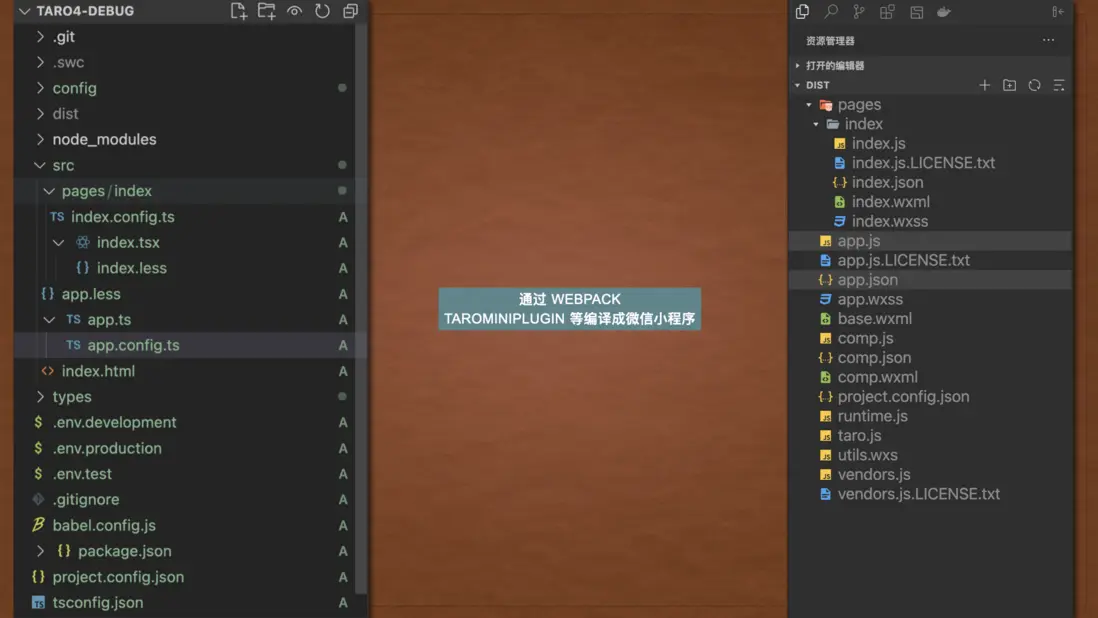Expand the .git folder
The height and width of the screenshot is (618, 1098).
point(40,36)
